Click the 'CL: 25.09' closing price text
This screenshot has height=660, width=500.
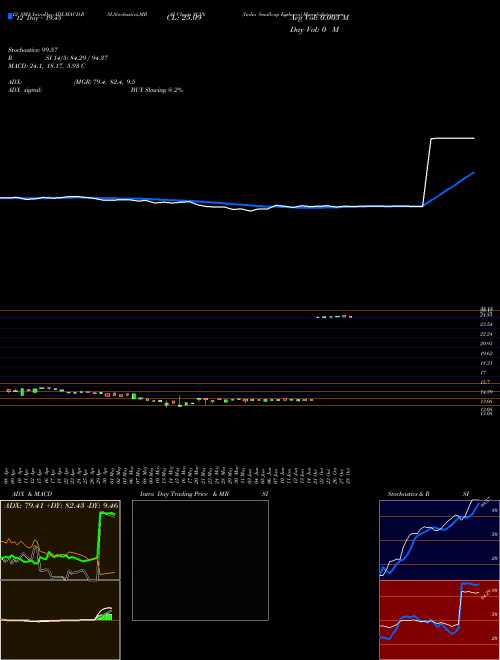tap(184, 18)
